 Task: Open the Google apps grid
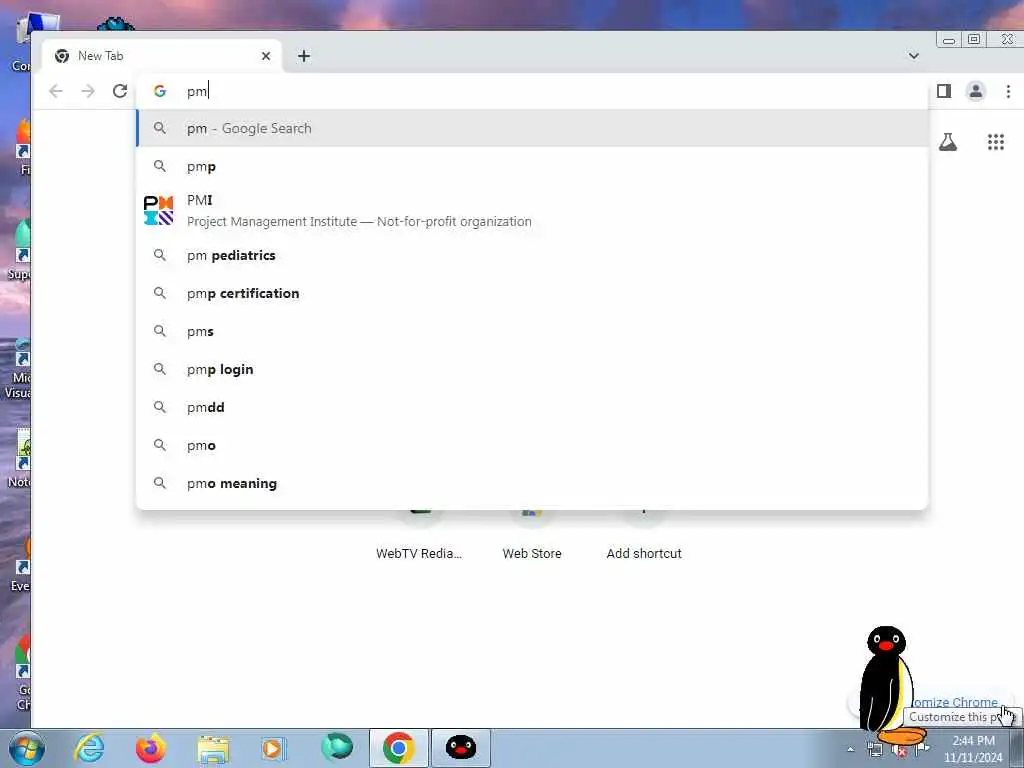[x=996, y=142]
